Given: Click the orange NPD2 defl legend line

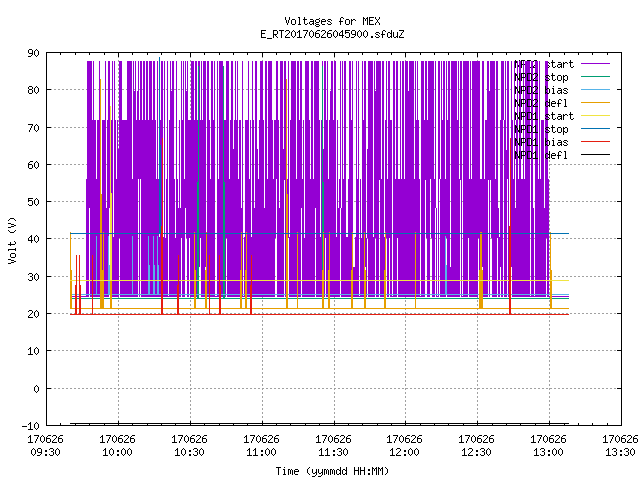Looking at the screenshot, I should point(595,102).
